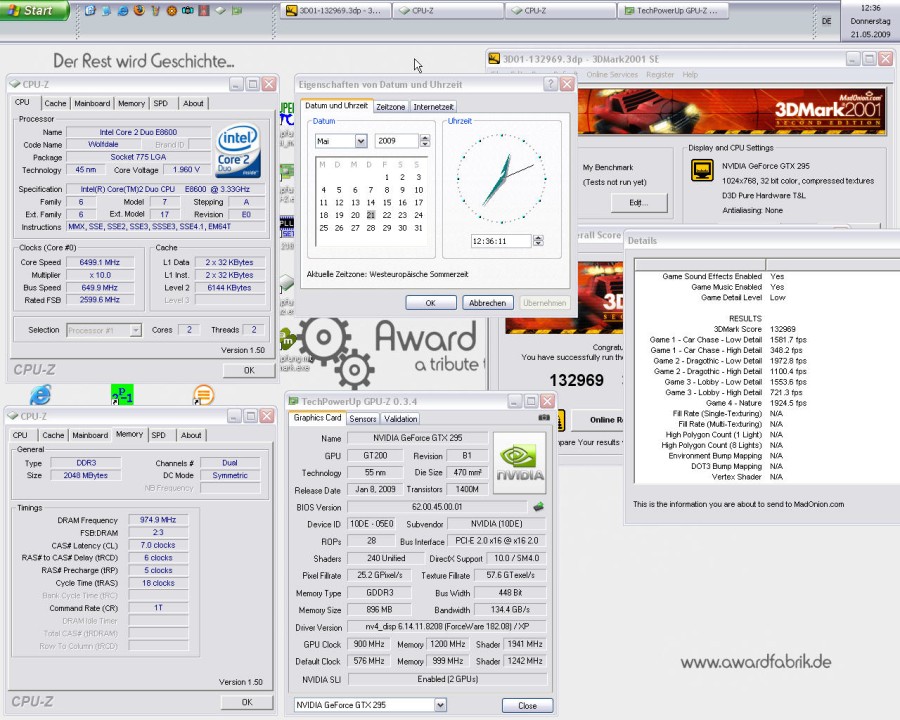Image resolution: width=900 pixels, height=720 pixels.
Task: Click the NVIDIA logo in GPU-Z
Action: pos(519,463)
